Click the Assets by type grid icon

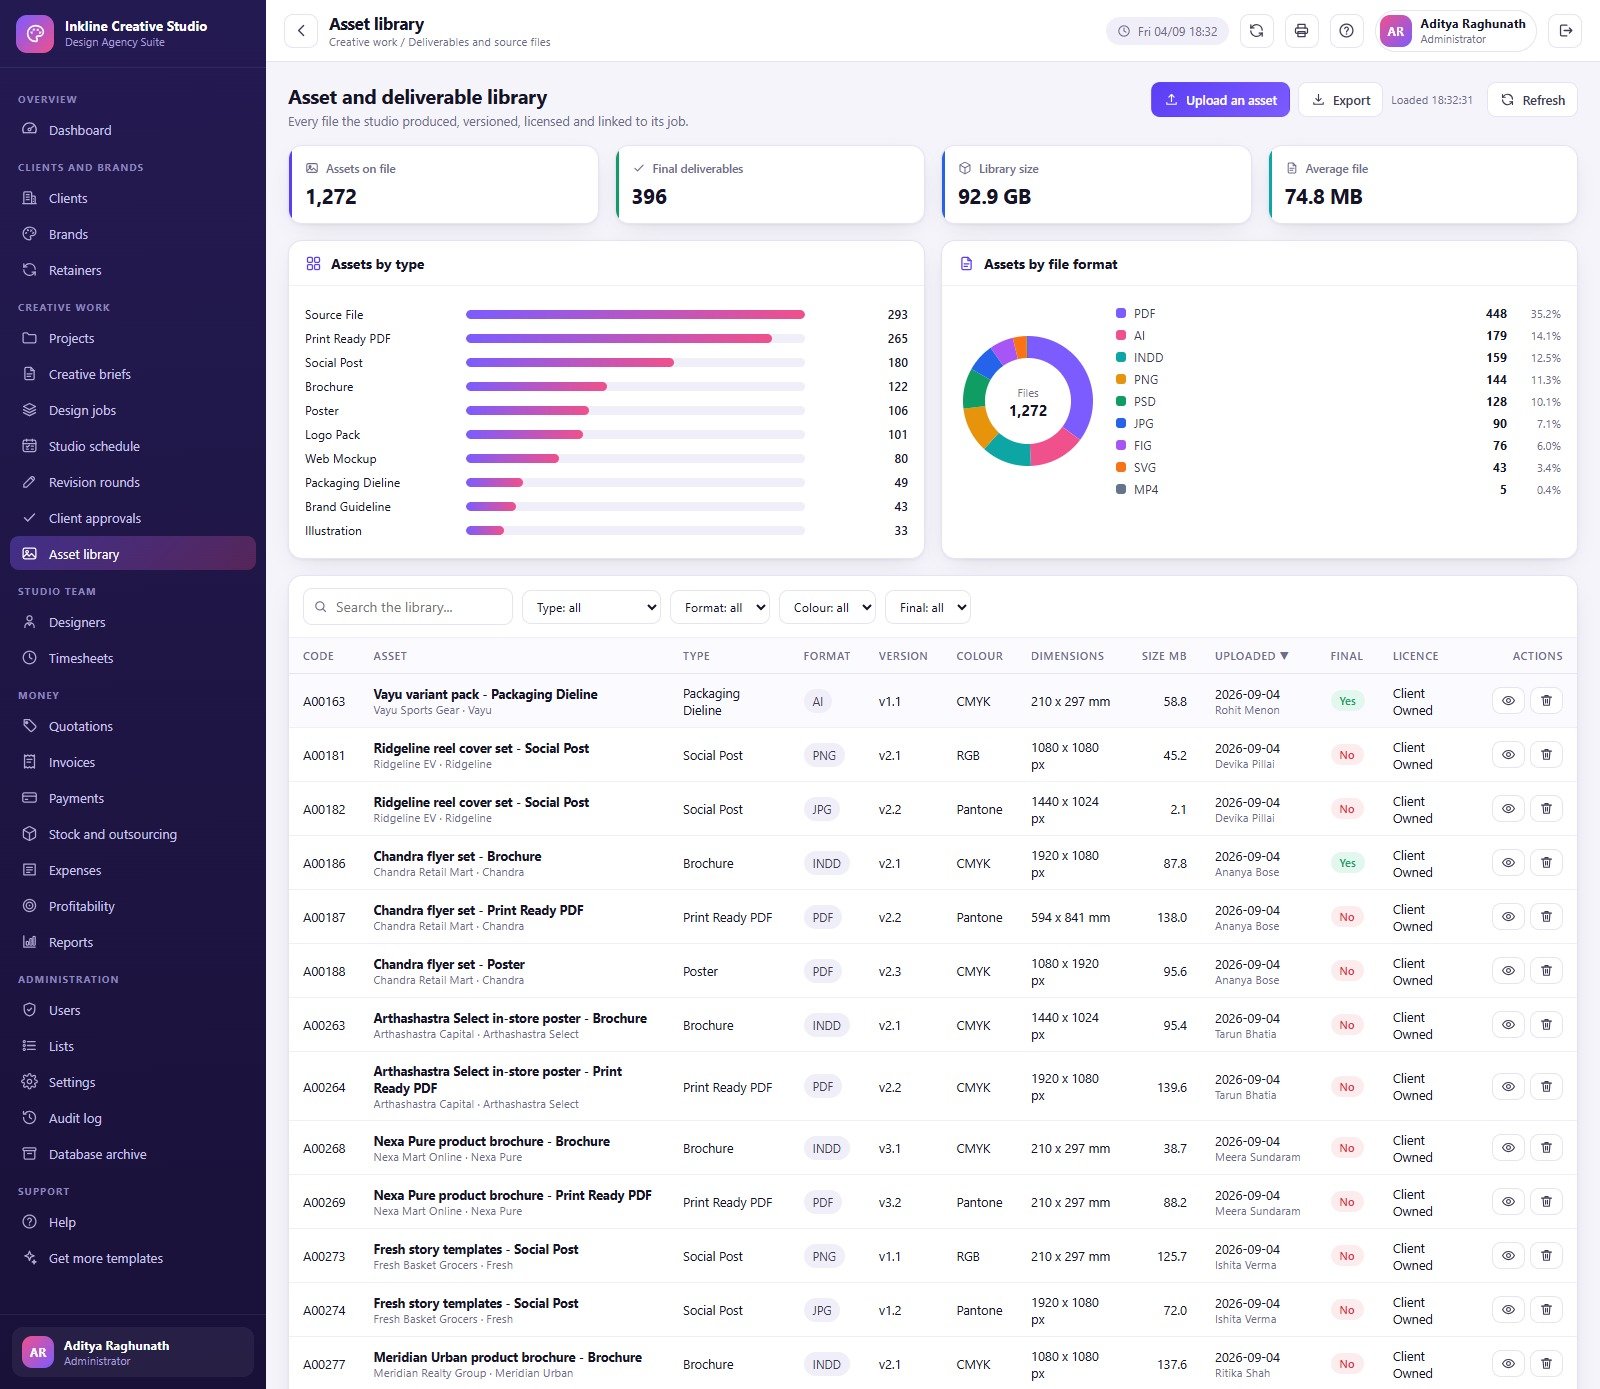pyautogui.click(x=313, y=264)
